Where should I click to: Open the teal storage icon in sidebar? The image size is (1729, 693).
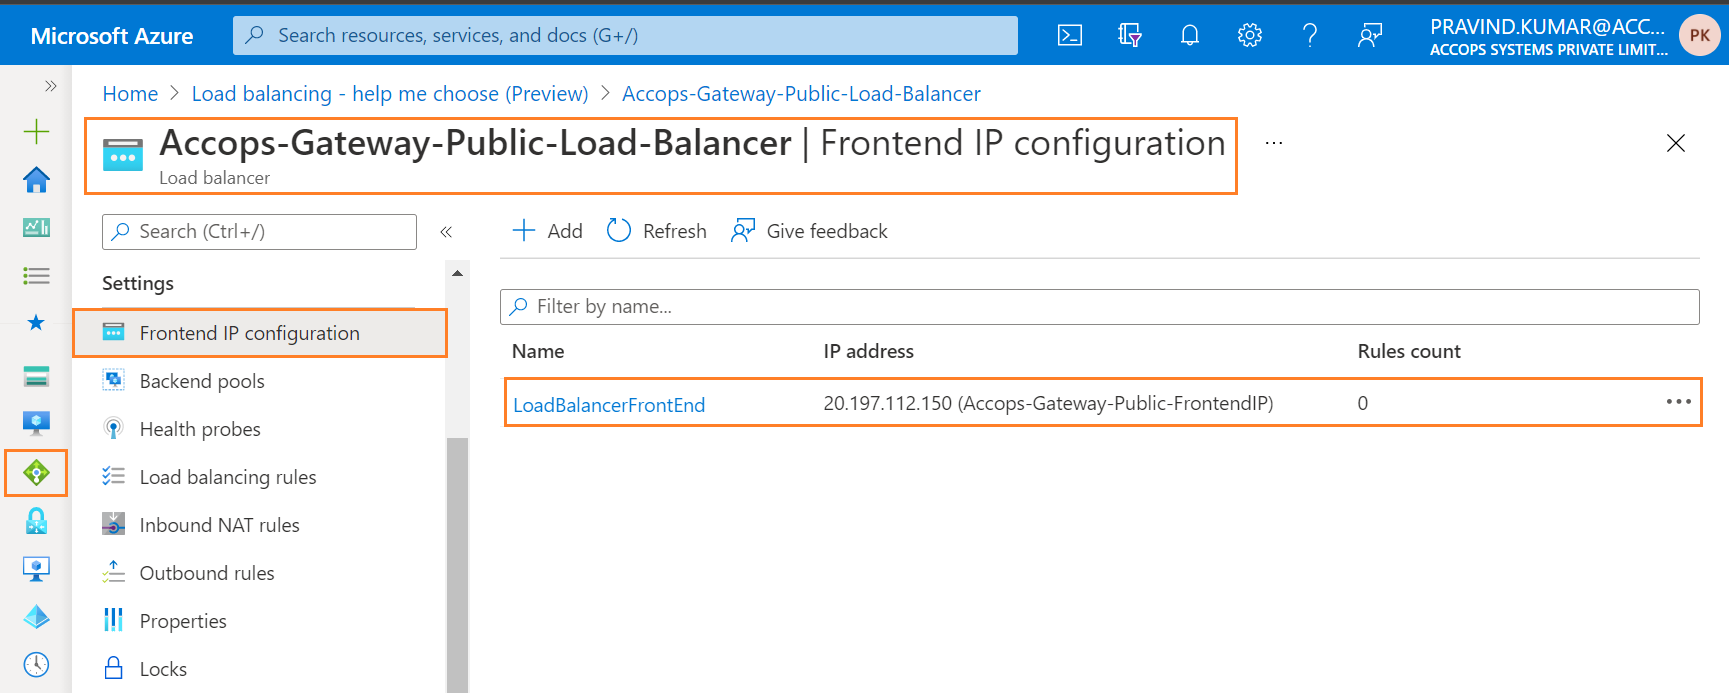point(36,376)
